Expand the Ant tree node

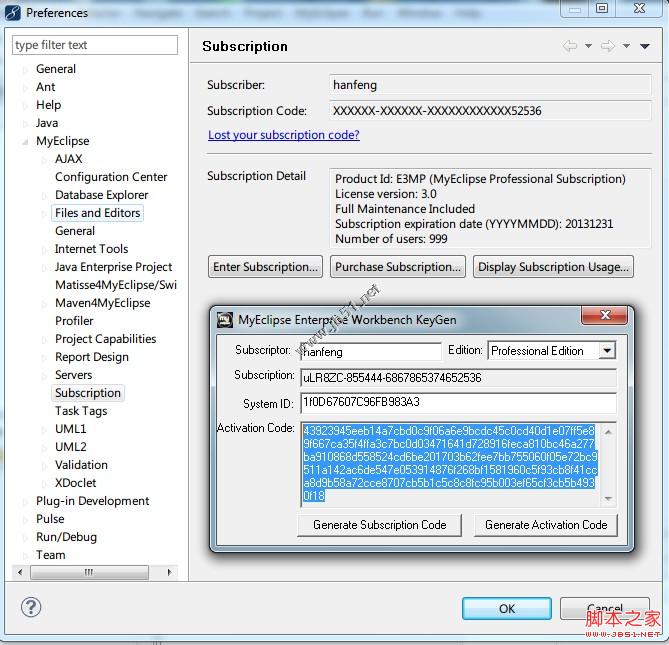pyautogui.click(x=25, y=87)
